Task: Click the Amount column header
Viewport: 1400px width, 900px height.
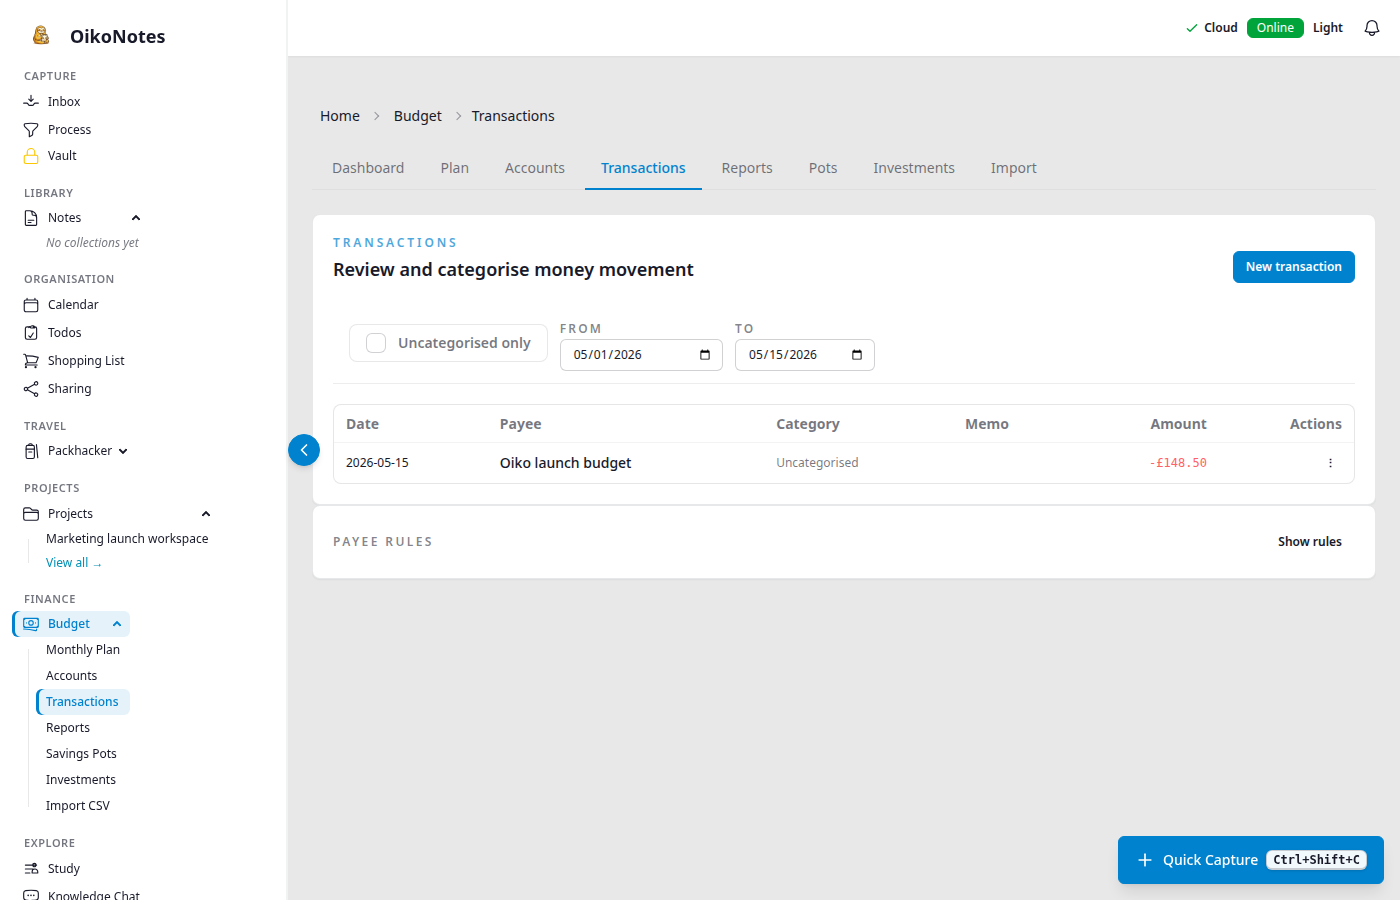Action: 1178,424
